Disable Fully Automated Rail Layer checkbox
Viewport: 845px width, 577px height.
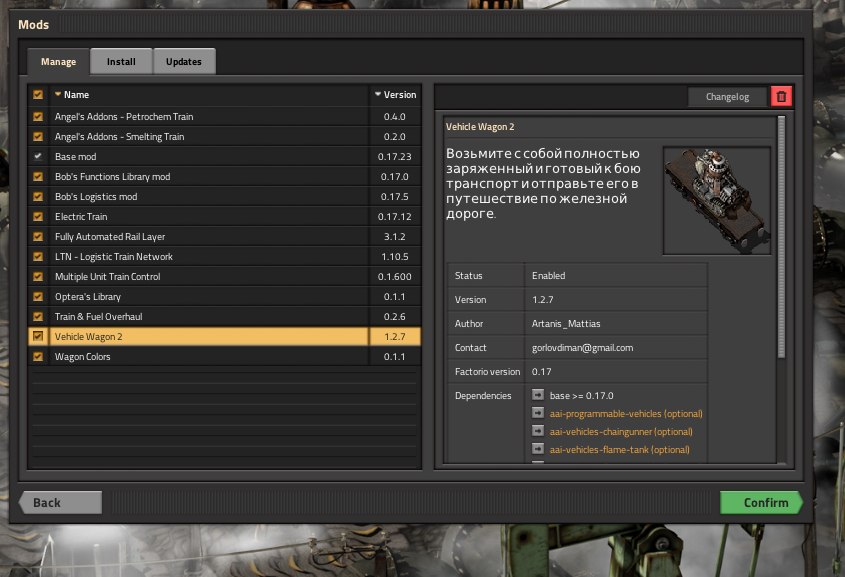(38, 237)
